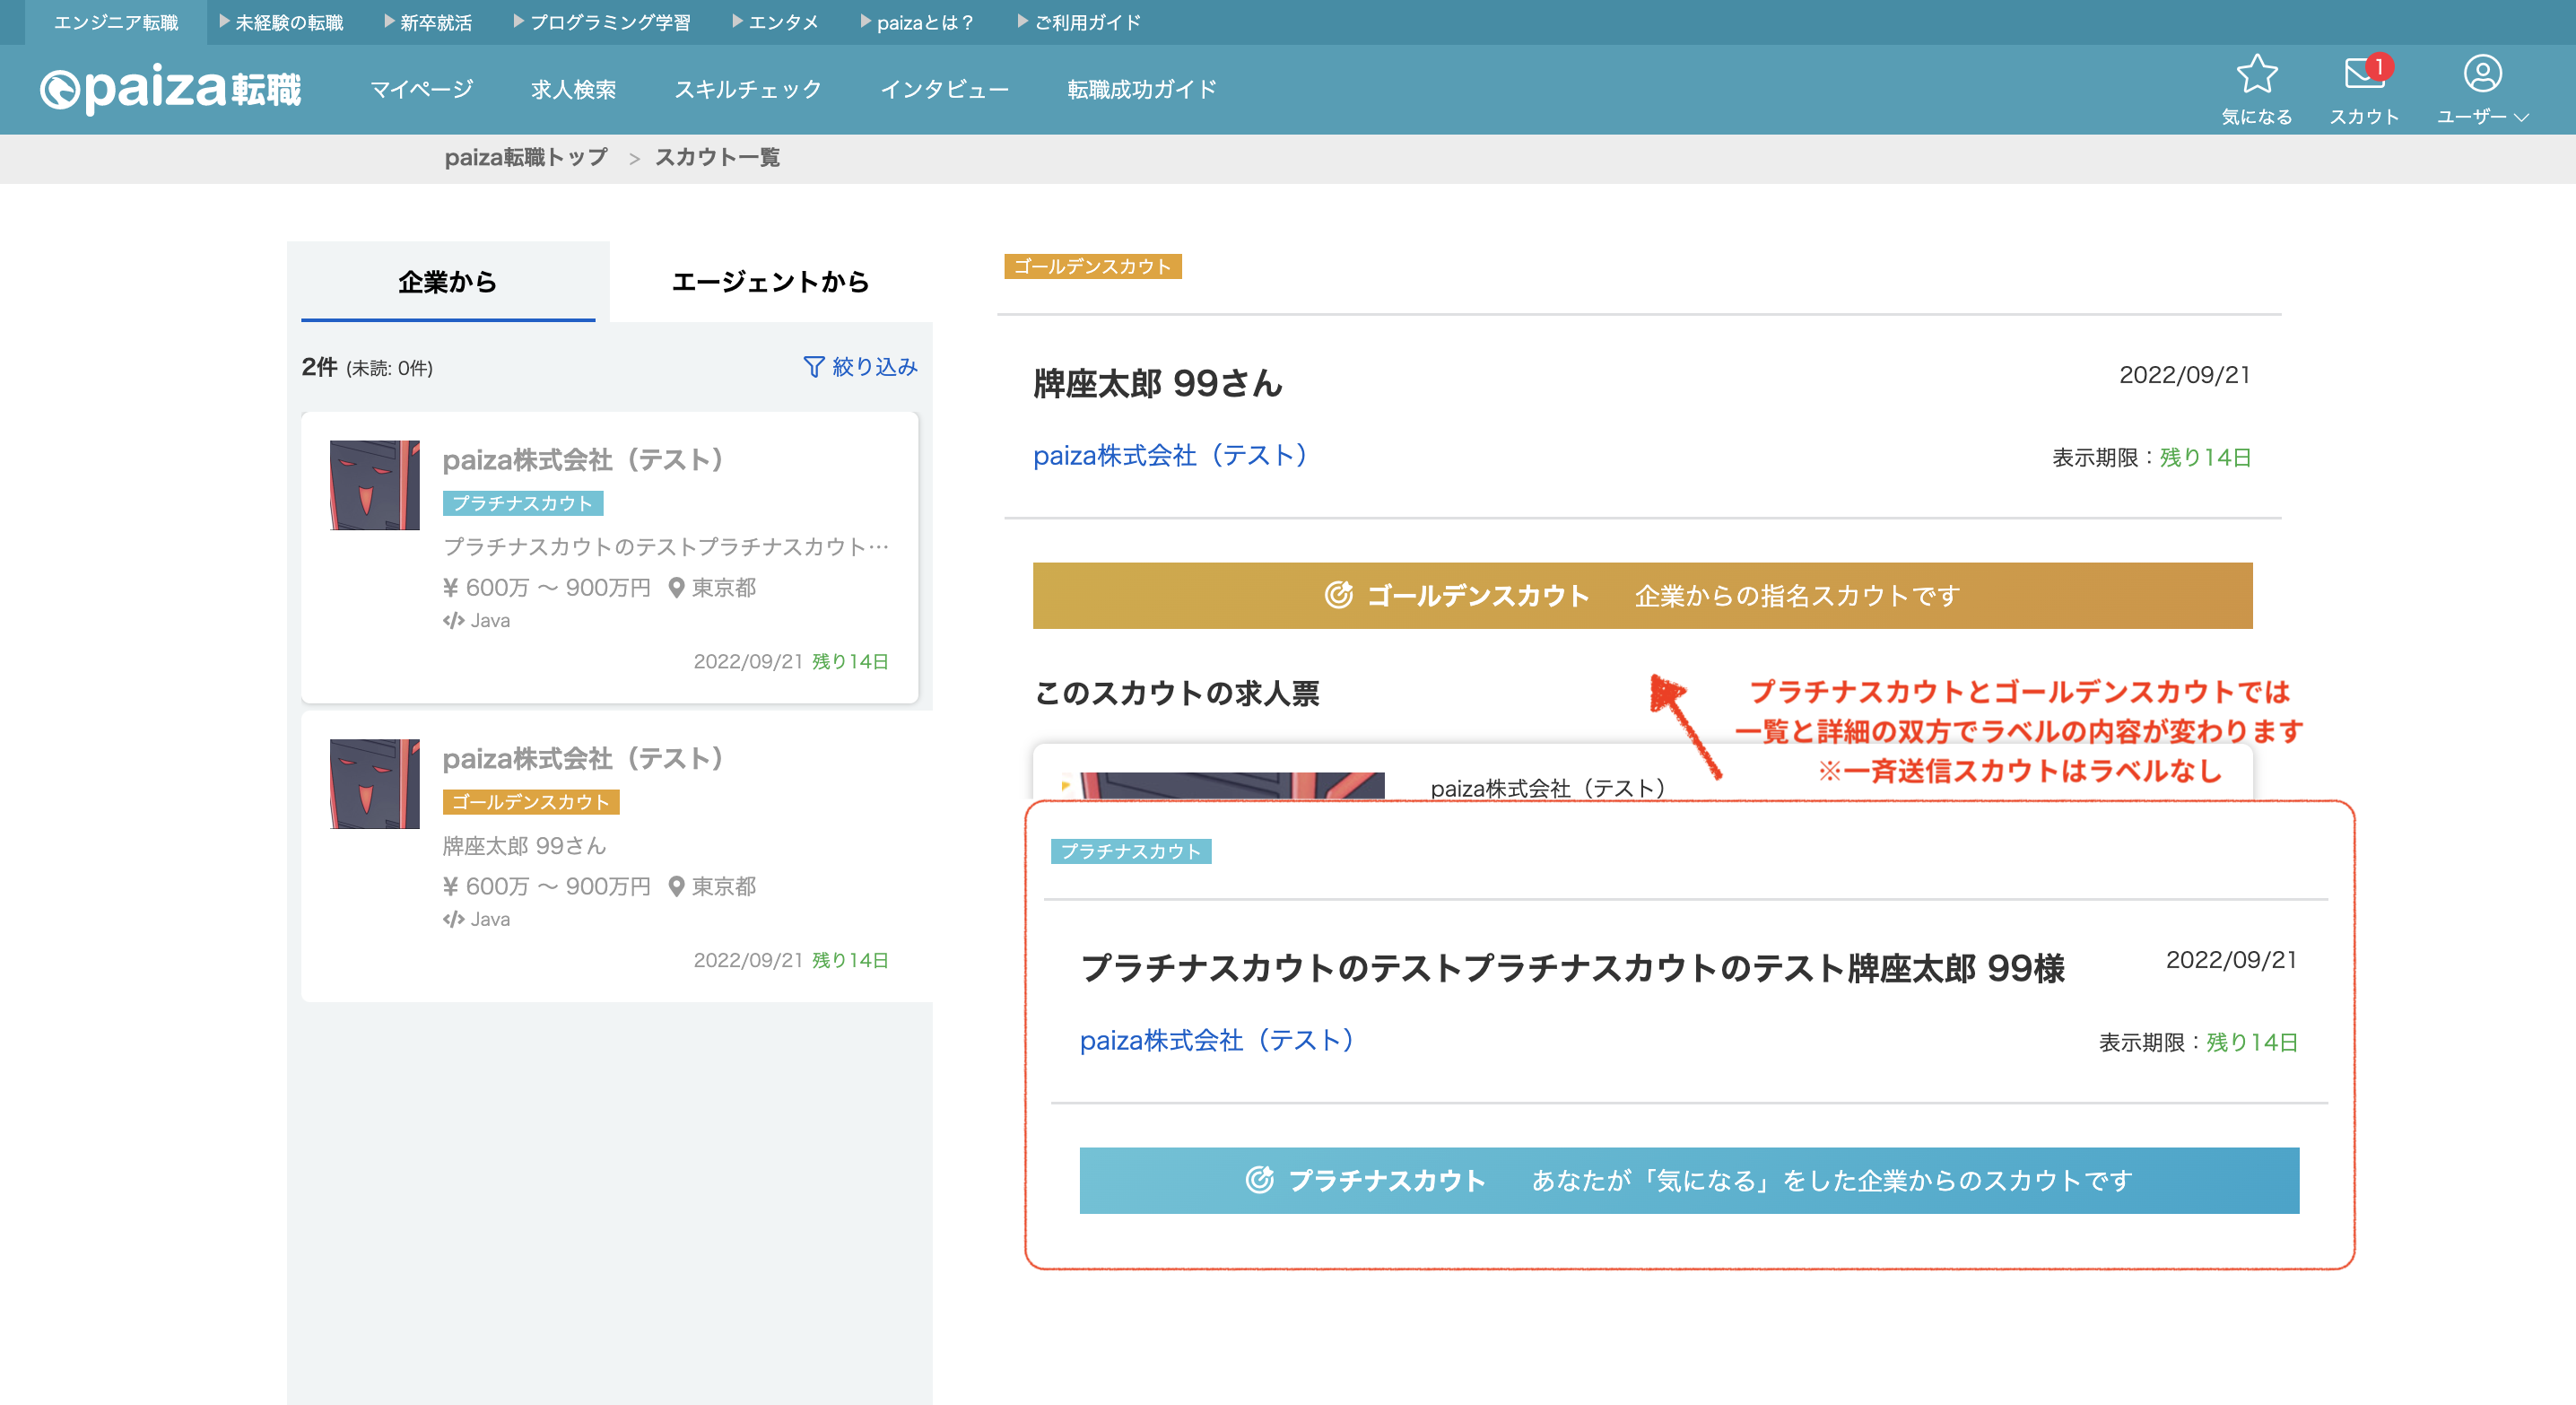Switch to the 企業から tab
Screen dimensions: 2576x1405
448,282
